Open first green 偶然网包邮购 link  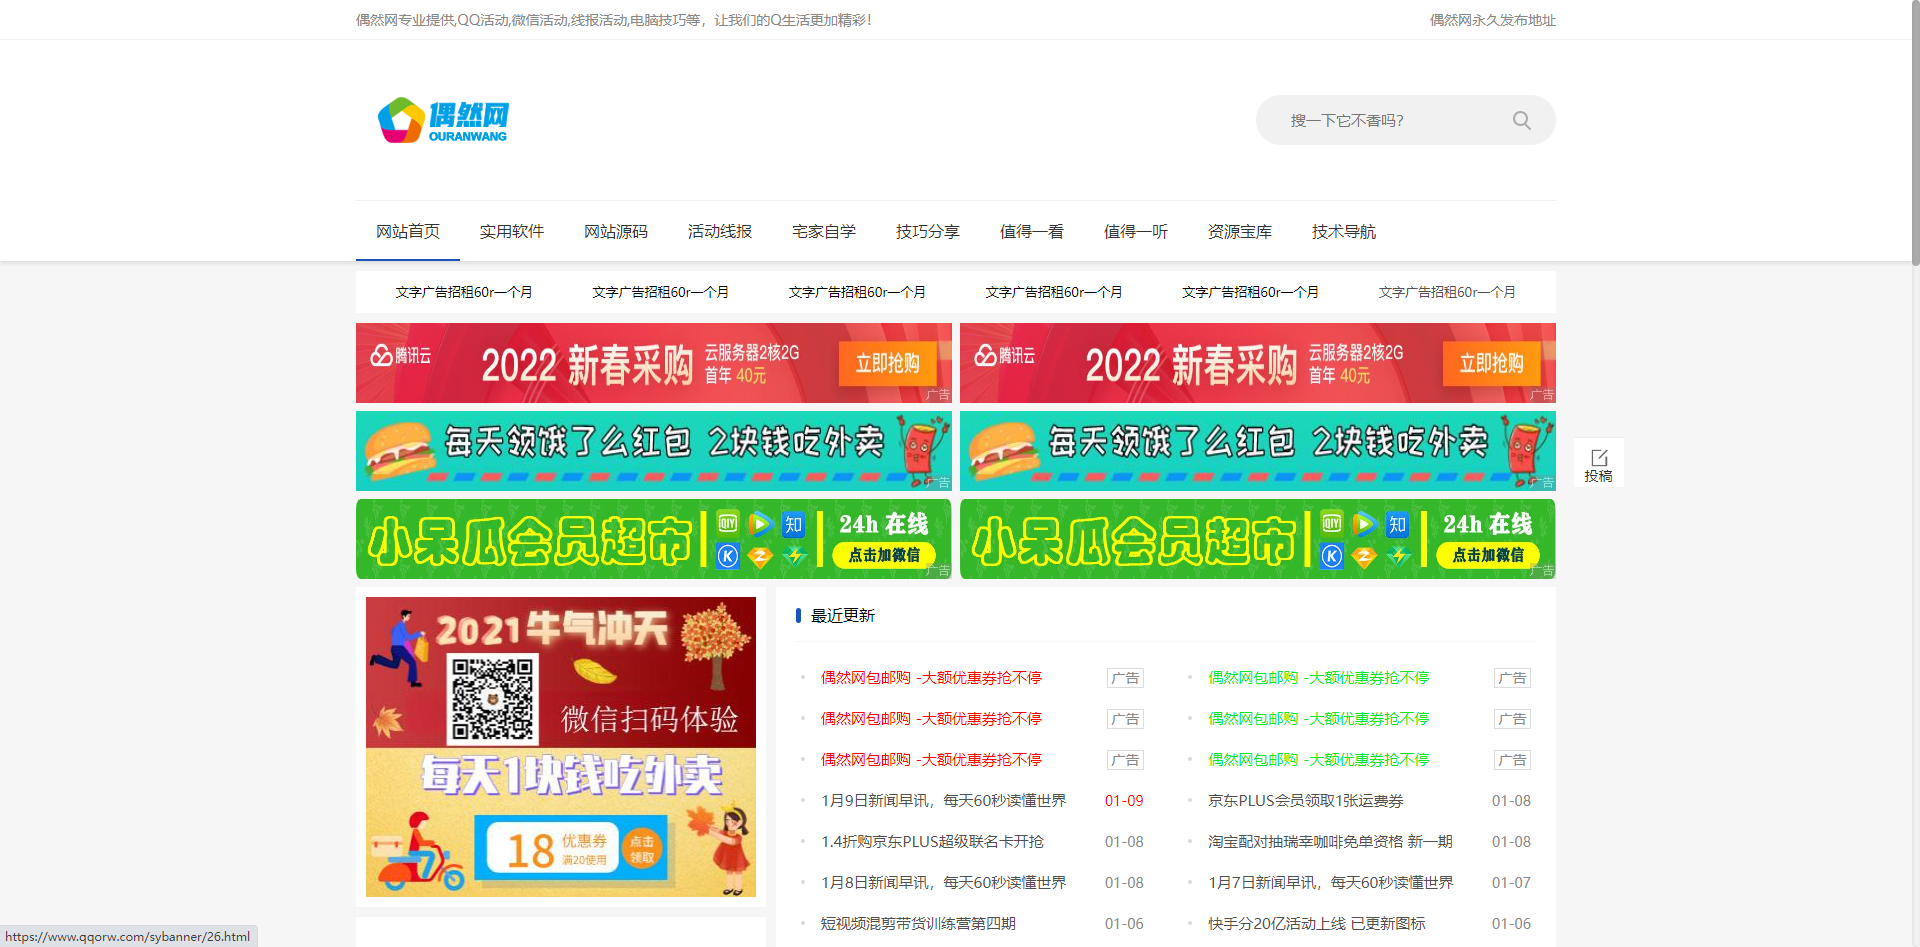pyautogui.click(x=1318, y=678)
